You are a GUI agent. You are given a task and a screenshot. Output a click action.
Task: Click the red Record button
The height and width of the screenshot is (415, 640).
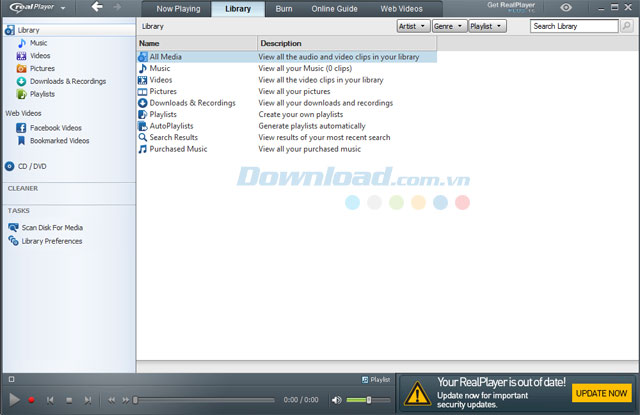click(31, 400)
